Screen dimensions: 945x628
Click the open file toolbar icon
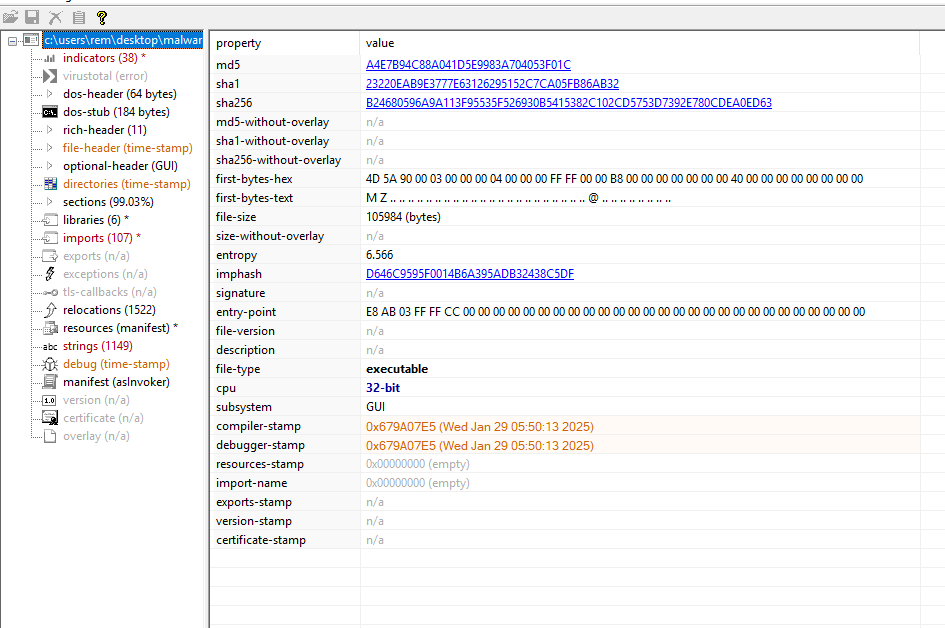(x=10, y=17)
